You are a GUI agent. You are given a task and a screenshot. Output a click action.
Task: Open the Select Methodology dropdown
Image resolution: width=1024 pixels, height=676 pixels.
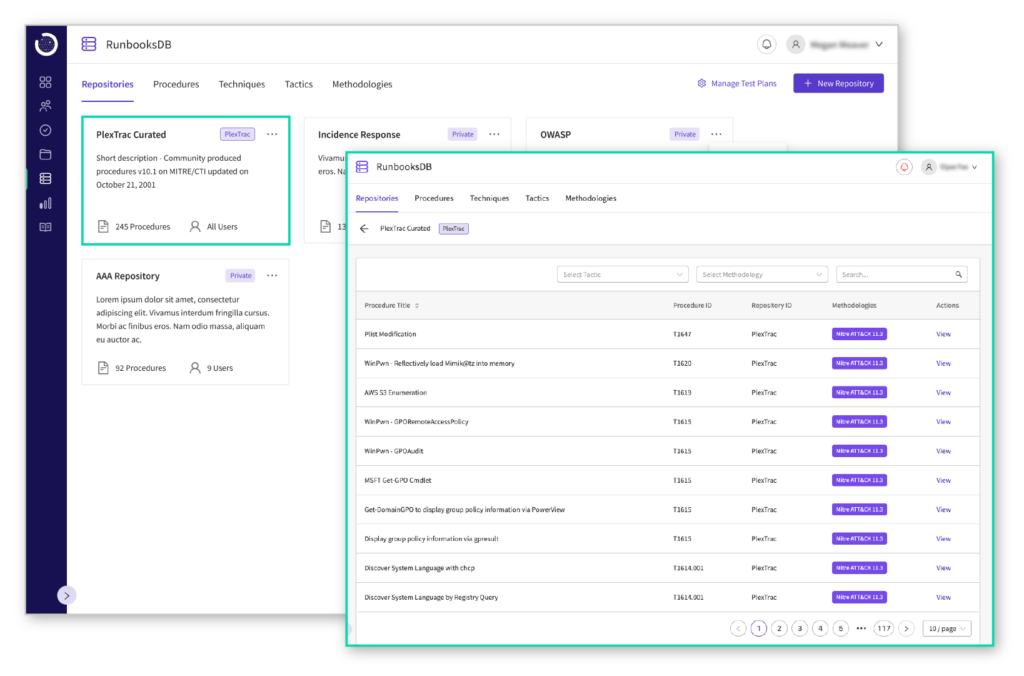(x=761, y=274)
